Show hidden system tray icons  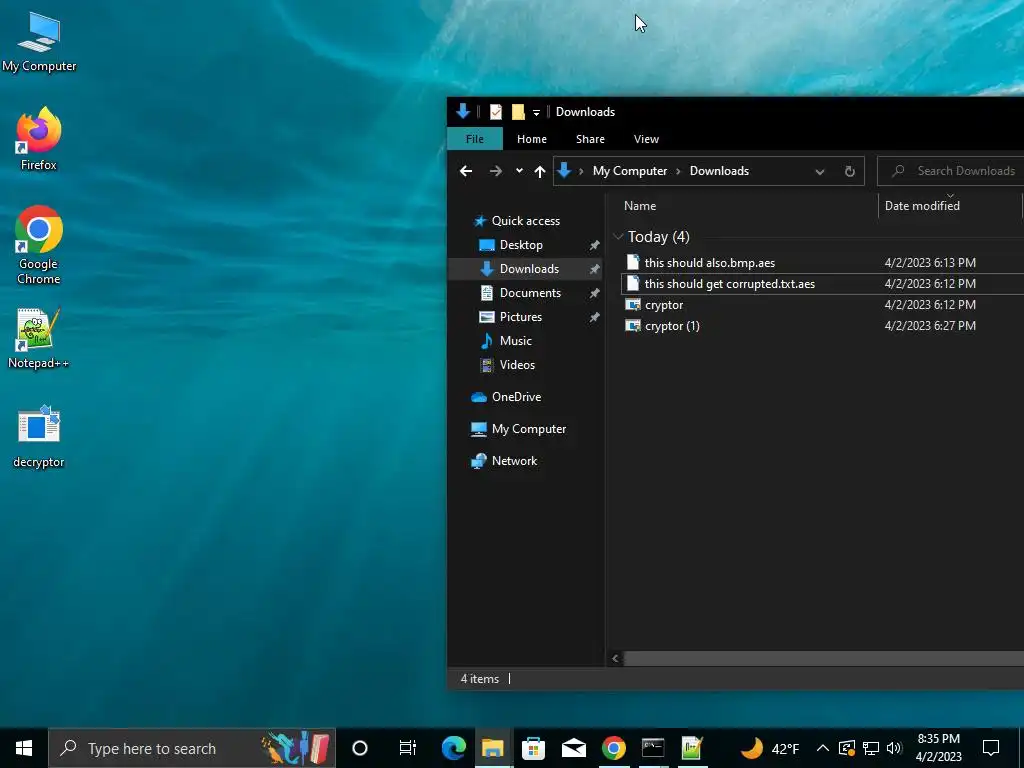(x=823, y=748)
